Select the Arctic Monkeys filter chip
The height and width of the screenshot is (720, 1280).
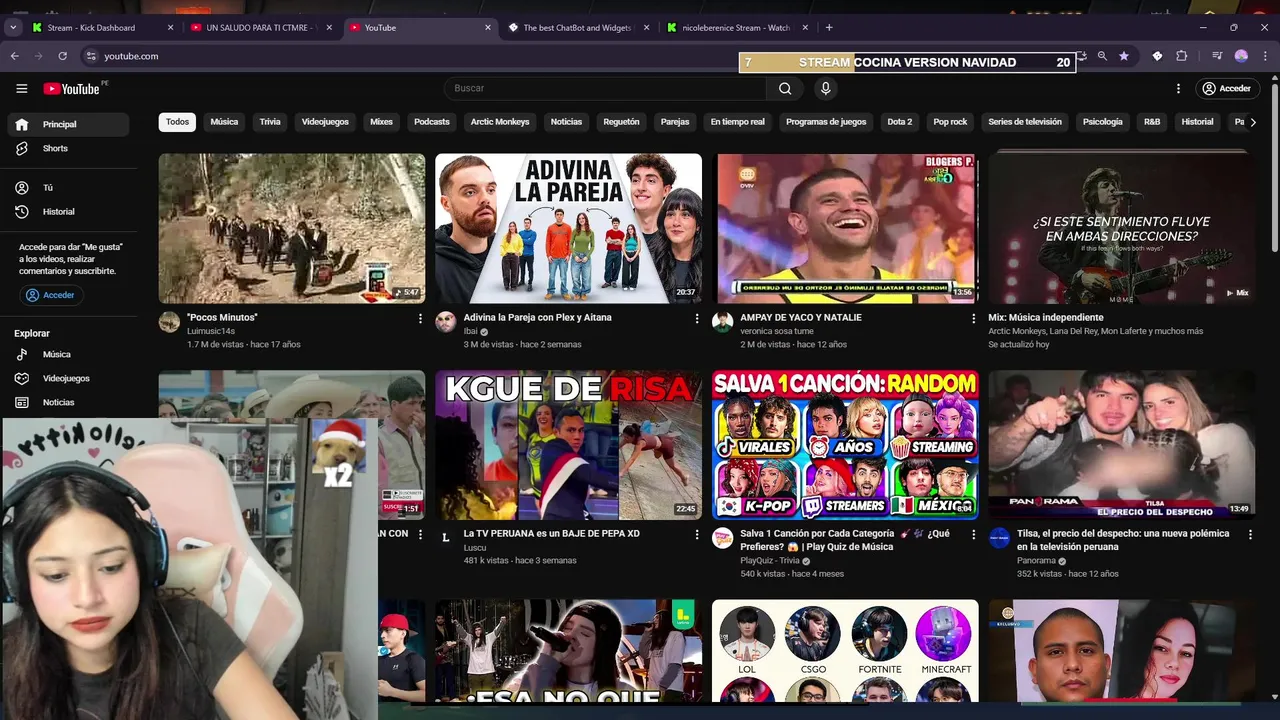(x=500, y=122)
